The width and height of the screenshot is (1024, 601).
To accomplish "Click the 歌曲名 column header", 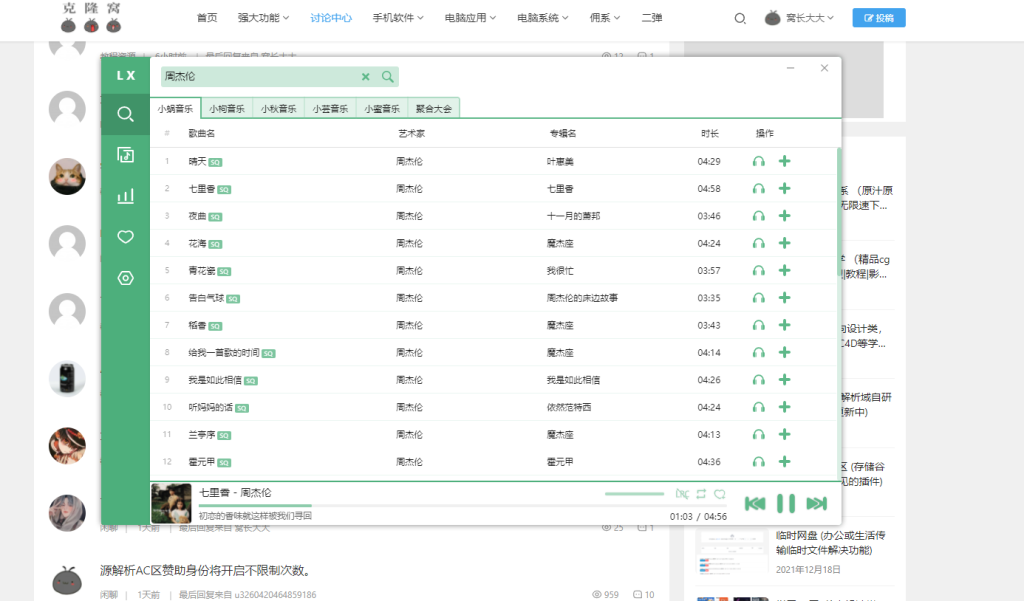I will pyautogui.click(x=202, y=133).
